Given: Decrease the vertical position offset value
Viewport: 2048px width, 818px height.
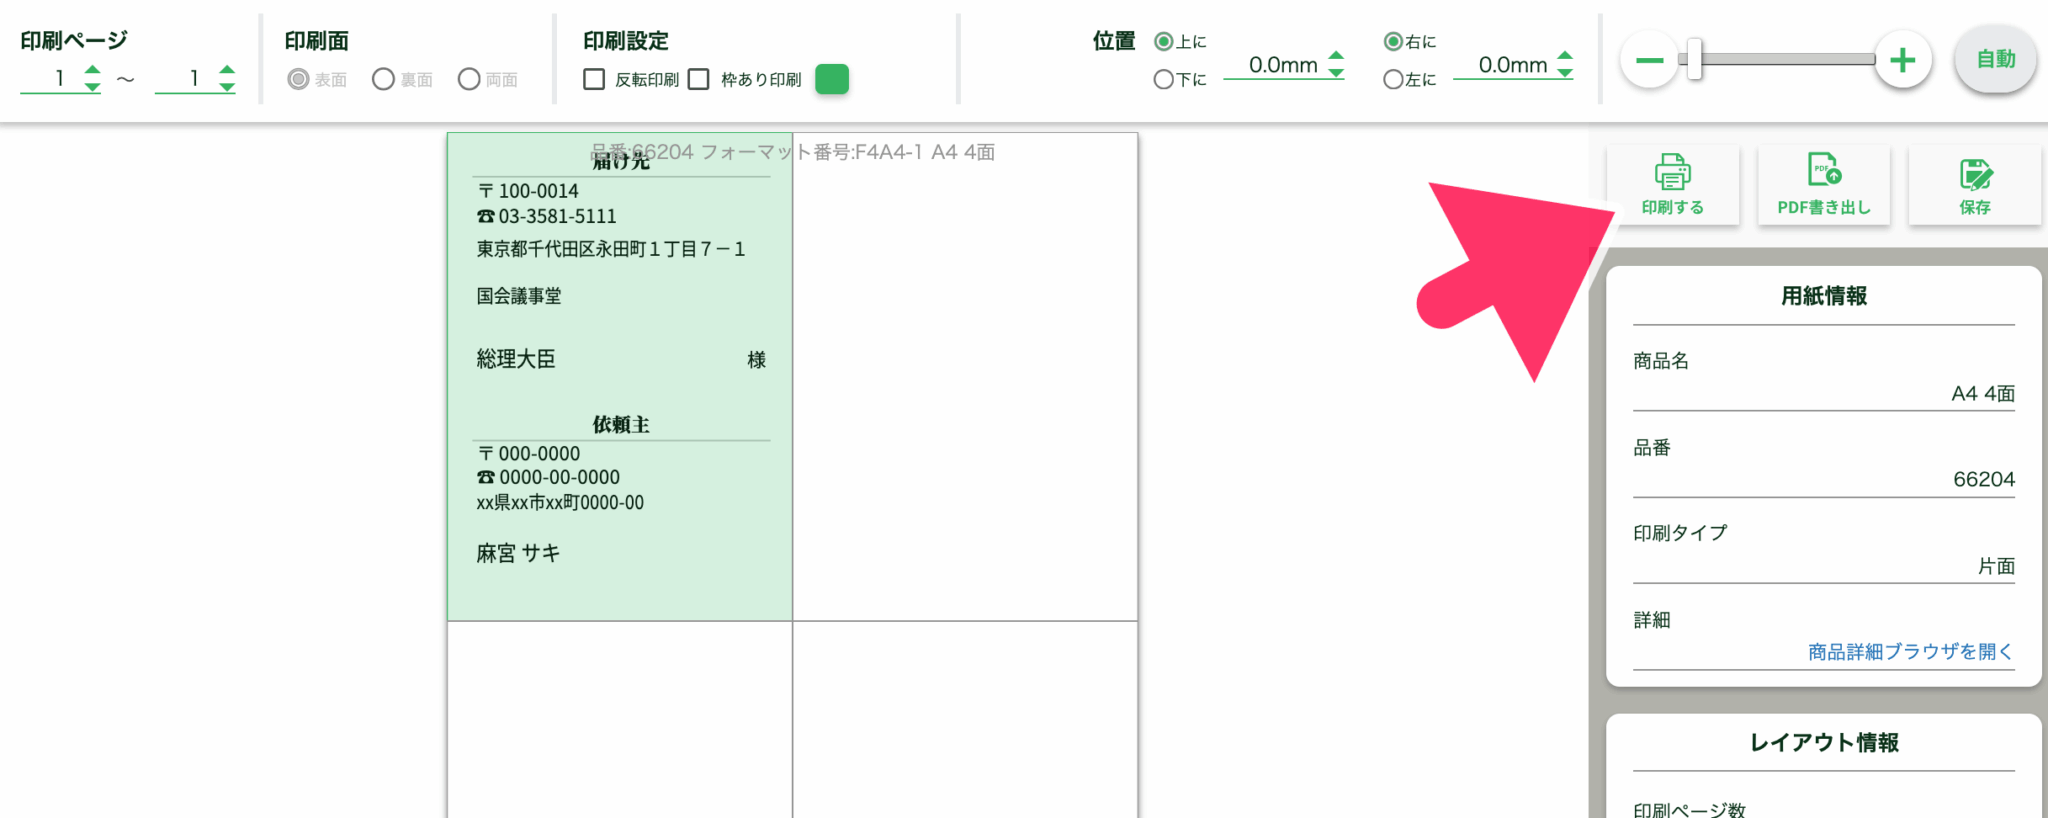Looking at the screenshot, I should (1336, 73).
